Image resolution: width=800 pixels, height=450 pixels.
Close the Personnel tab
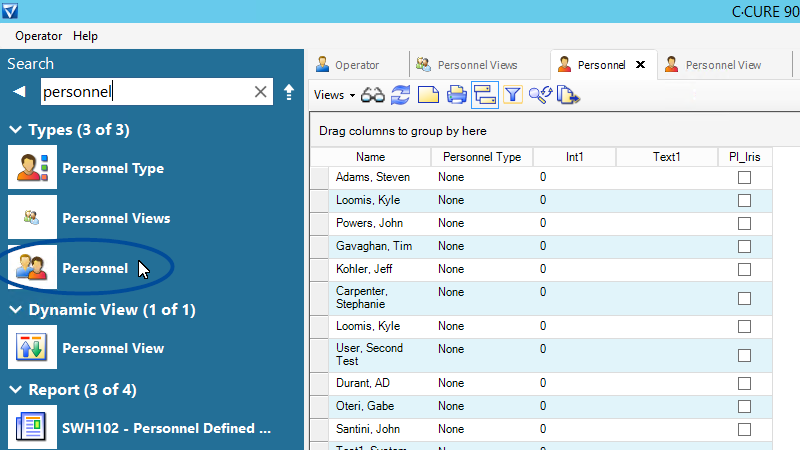pos(640,65)
